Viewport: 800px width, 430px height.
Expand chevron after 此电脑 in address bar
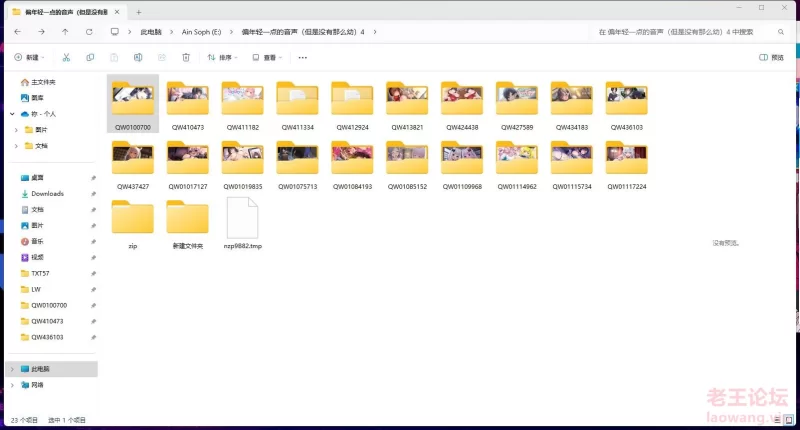[x=171, y=32]
